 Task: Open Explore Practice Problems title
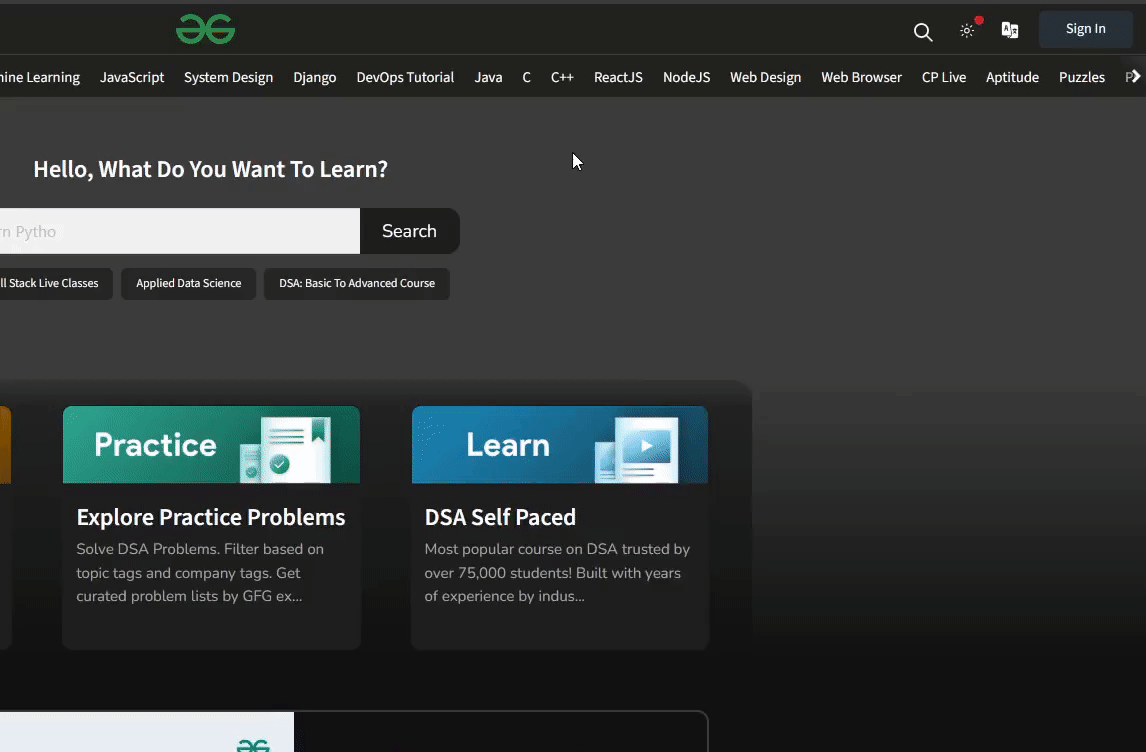pyautogui.click(x=210, y=517)
